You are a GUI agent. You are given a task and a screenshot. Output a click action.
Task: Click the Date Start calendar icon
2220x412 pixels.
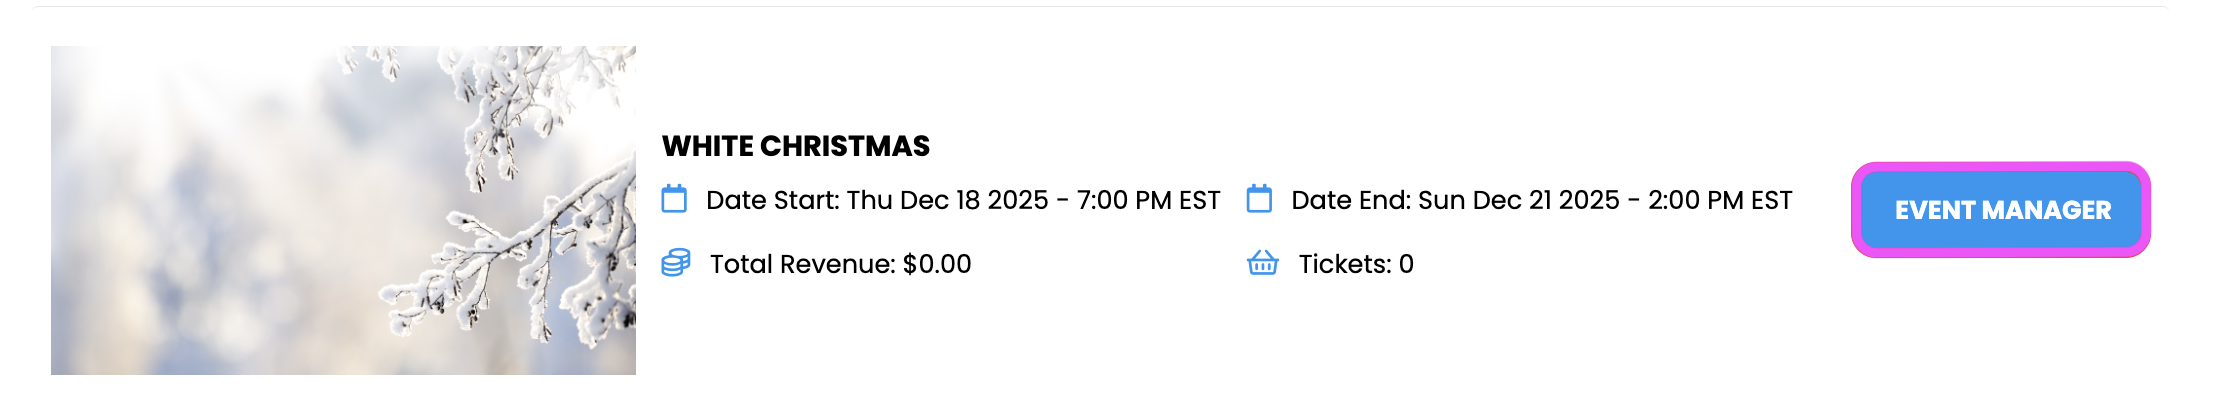[x=674, y=199]
